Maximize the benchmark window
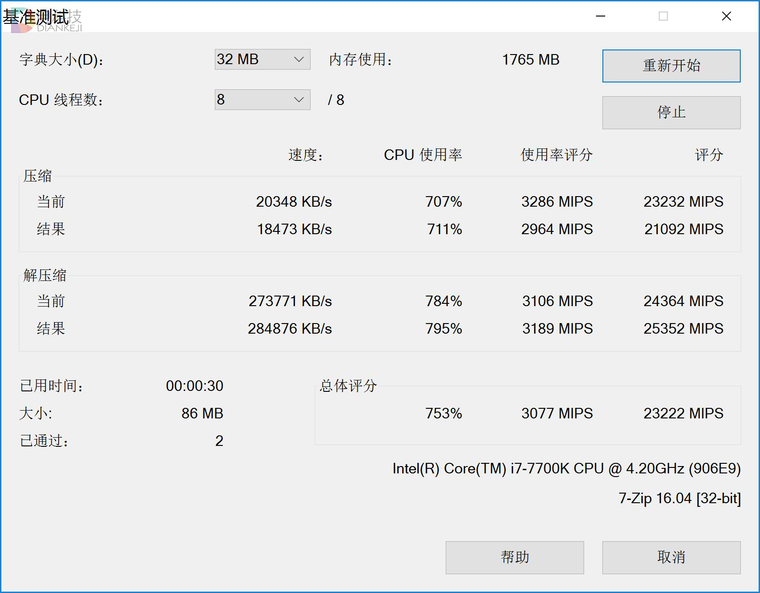 coord(663,16)
